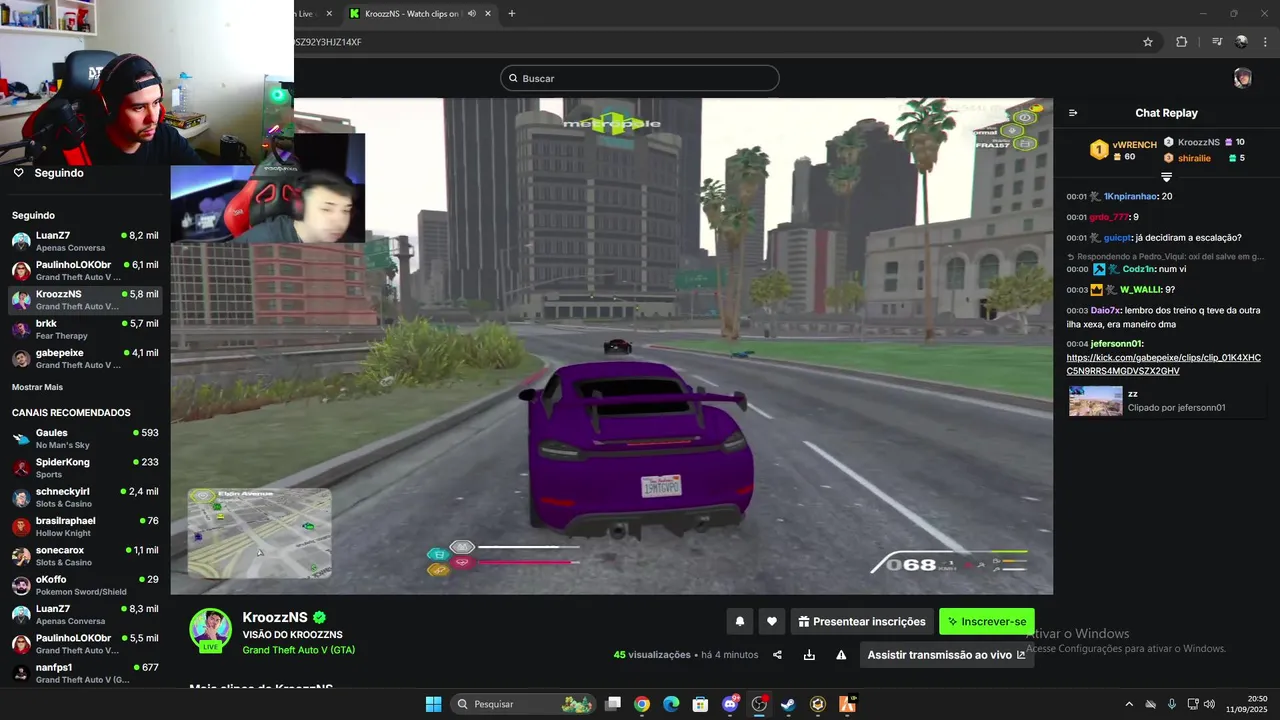Screen dimensions: 1280x720
Task: Open Google Chrome from the taskbar
Action: click(642, 704)
